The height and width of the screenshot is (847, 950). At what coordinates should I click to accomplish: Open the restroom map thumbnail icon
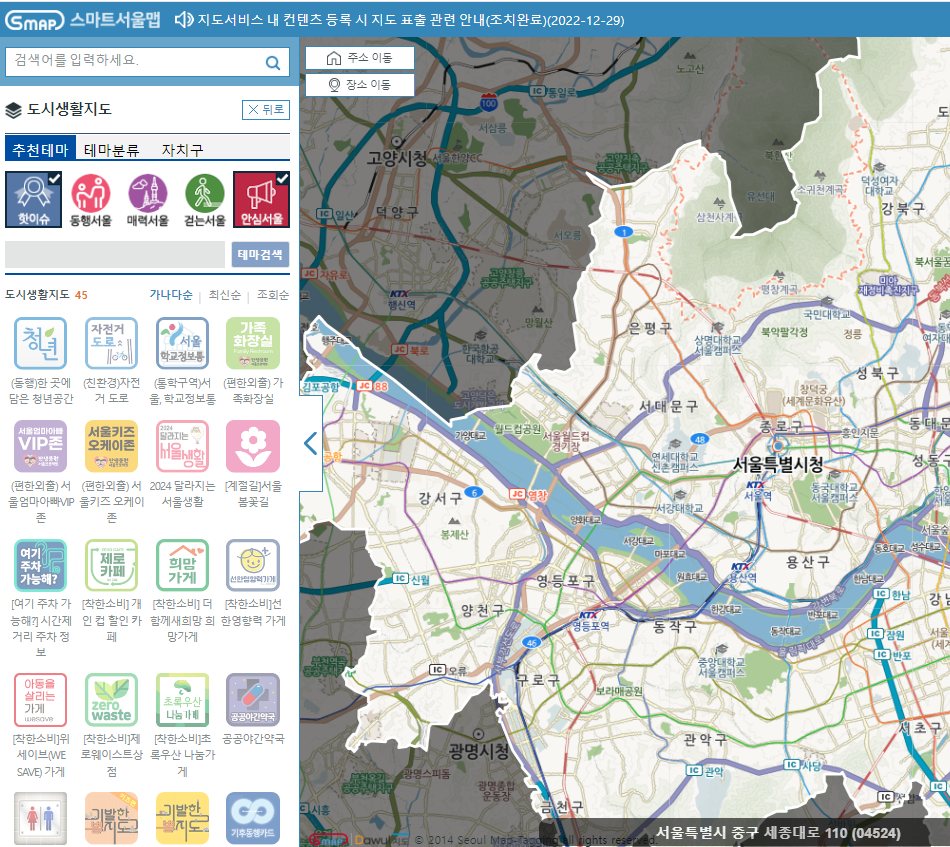coord(41,818)
